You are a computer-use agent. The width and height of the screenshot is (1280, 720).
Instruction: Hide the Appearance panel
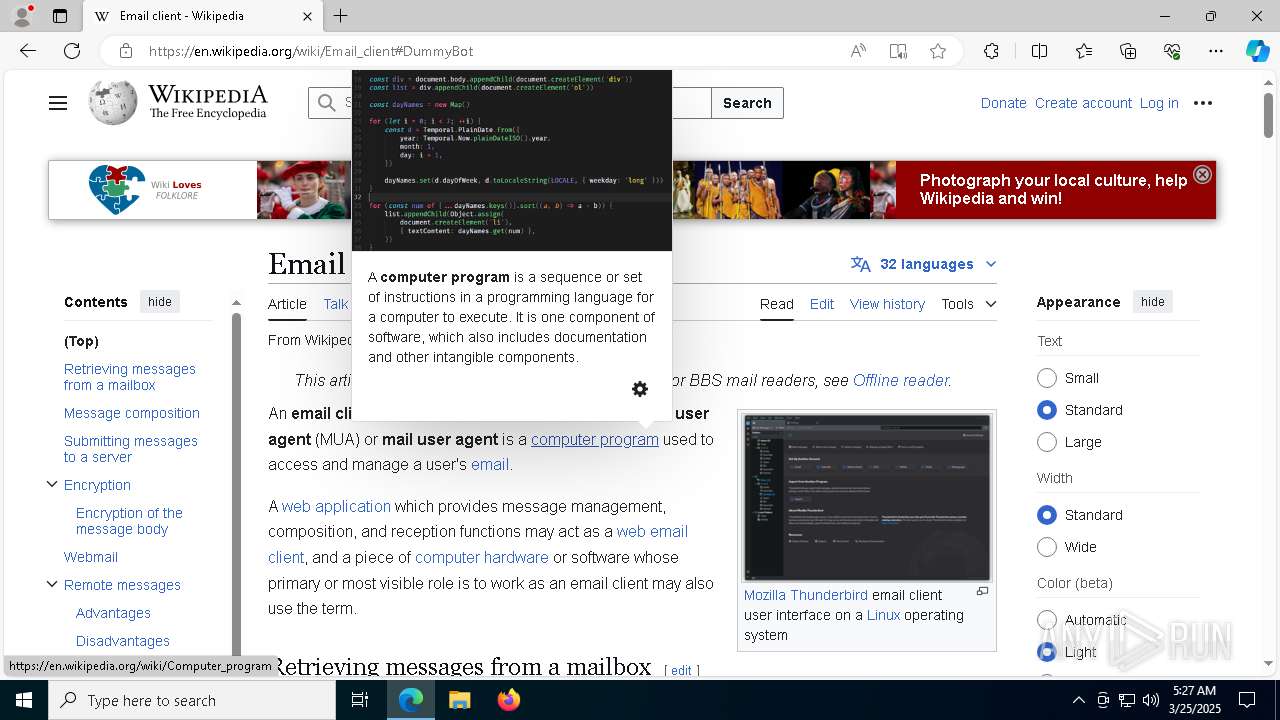(x=1153, y=302)
